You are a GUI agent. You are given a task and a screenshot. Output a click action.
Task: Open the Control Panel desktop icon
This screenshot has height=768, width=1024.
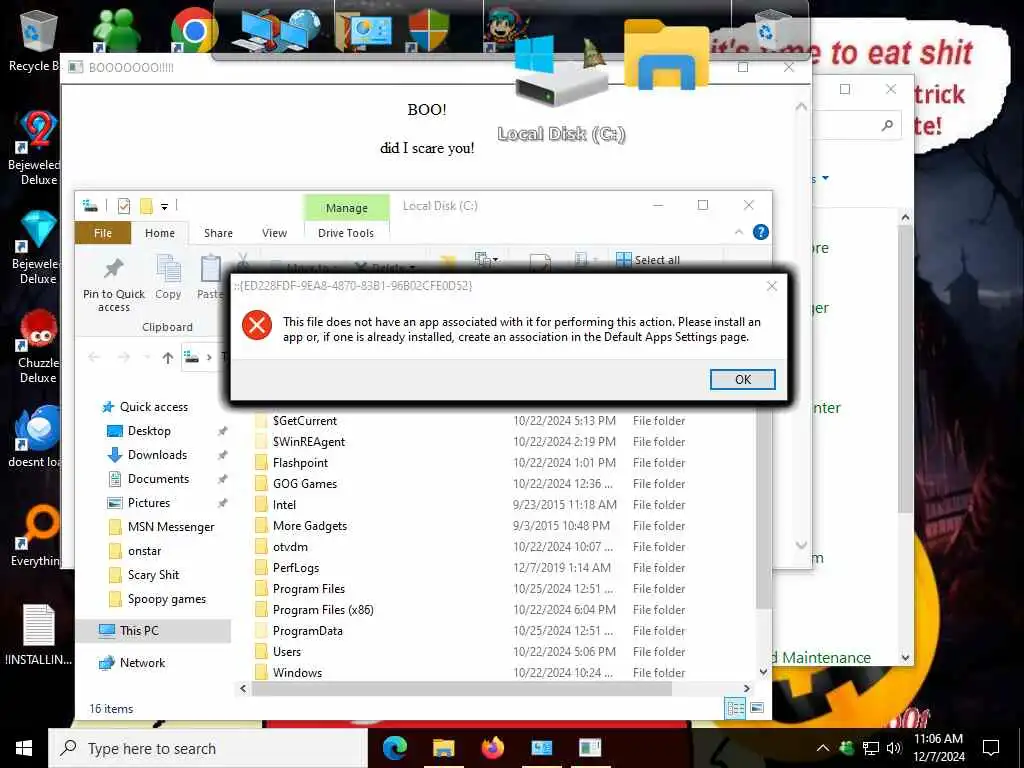pos(363,29)
